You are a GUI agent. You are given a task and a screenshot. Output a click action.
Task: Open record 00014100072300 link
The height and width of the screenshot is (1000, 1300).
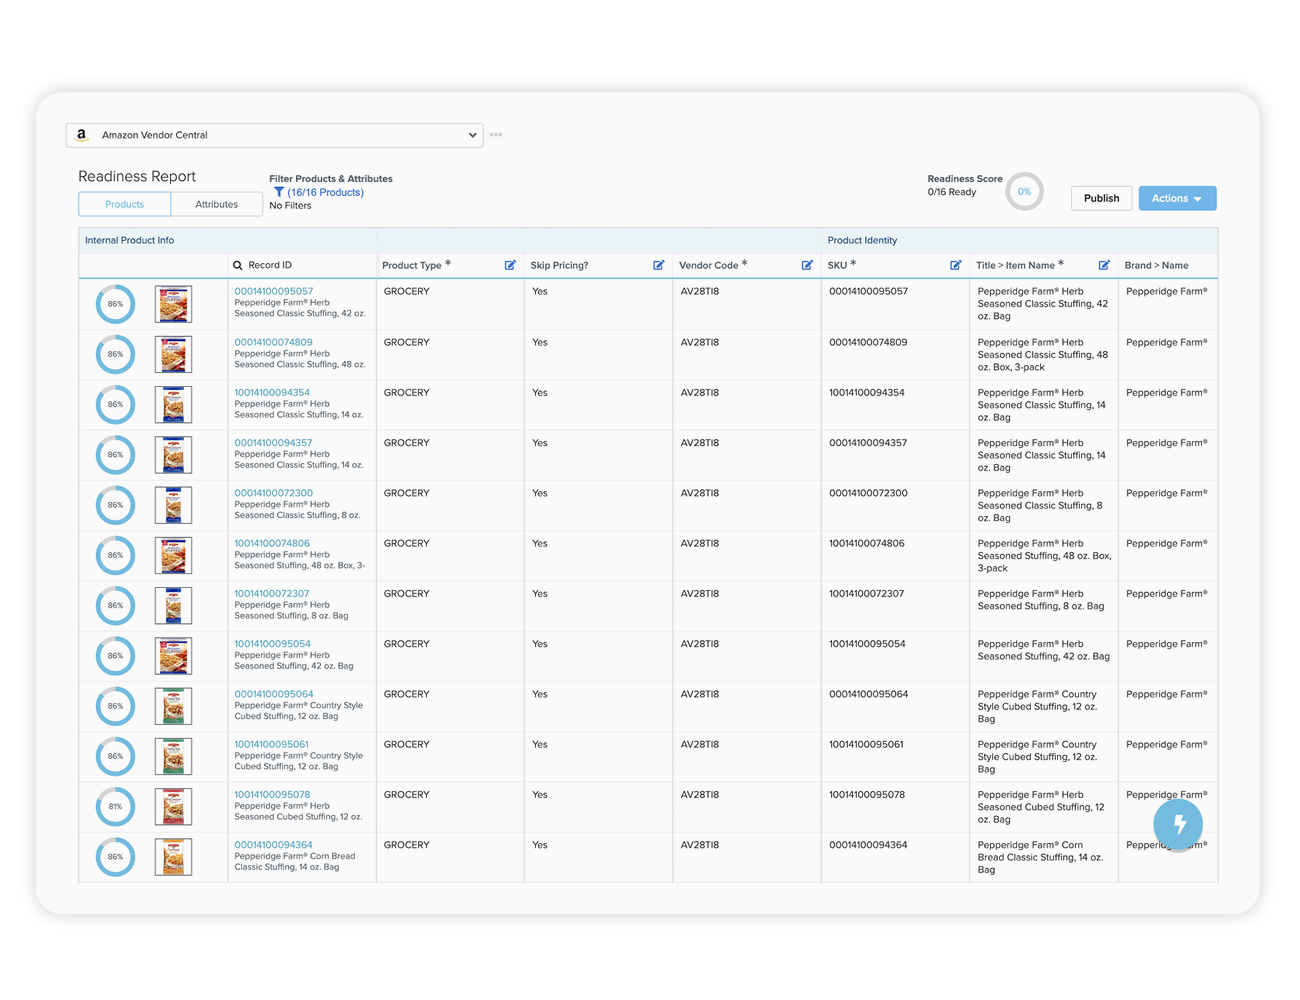273,493
